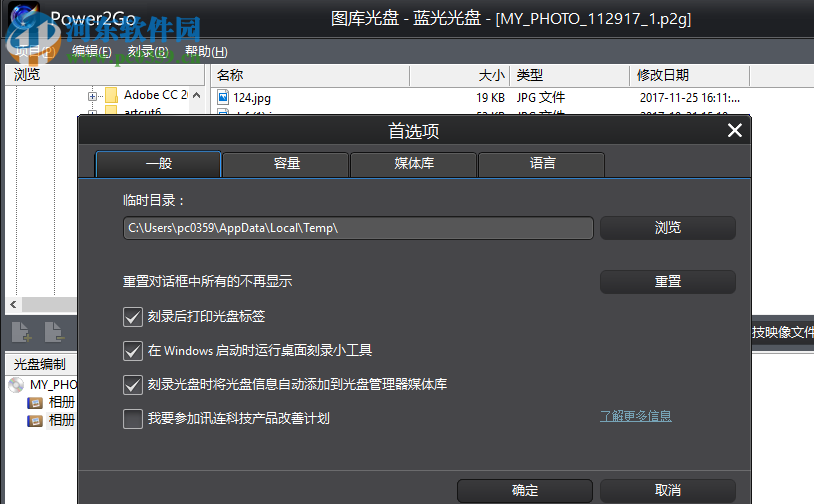
Task: Click the browse tree scroll up arrow
Action: point(197,96)
